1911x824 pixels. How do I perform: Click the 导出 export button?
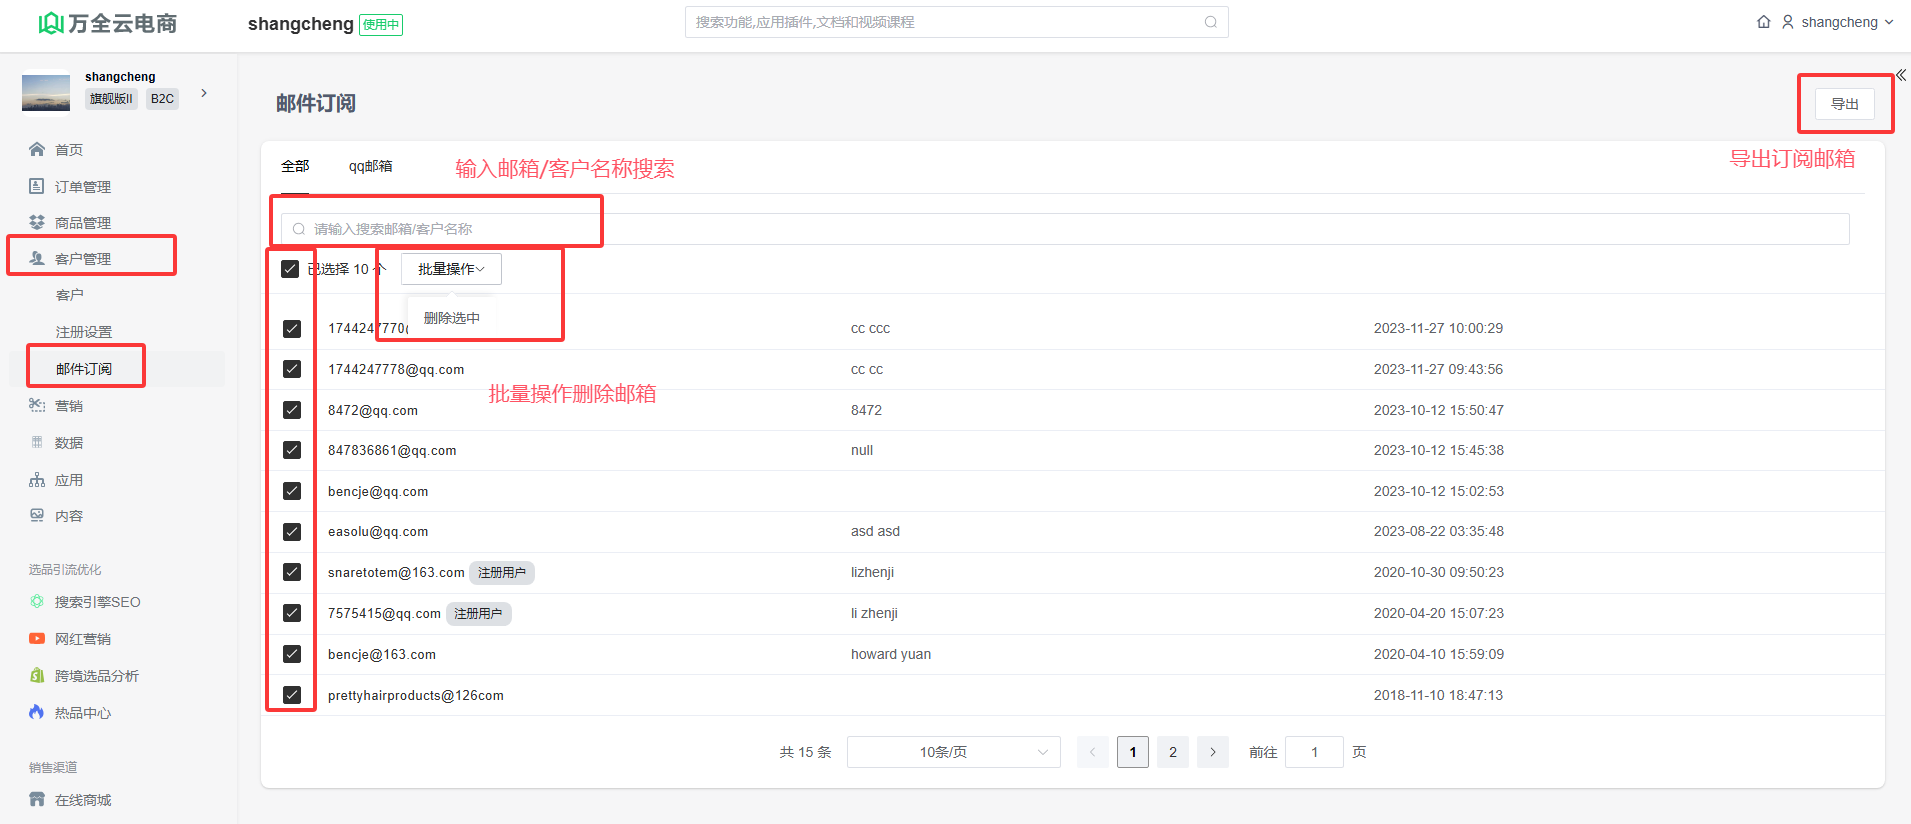[1844, 104]
